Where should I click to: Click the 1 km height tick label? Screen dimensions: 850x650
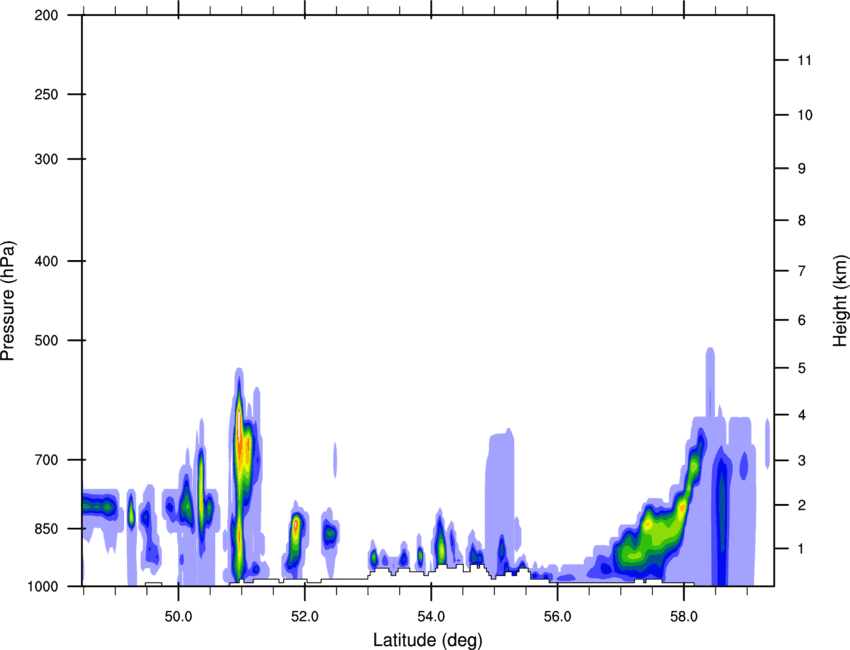point(802,549)
